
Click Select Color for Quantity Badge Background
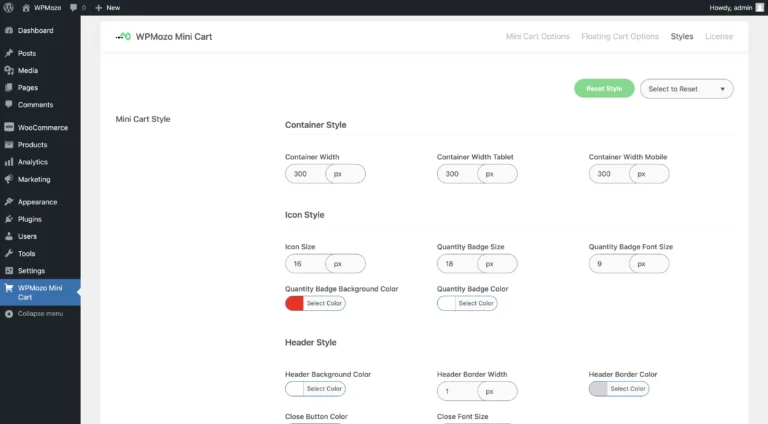(x=324, y=303)
